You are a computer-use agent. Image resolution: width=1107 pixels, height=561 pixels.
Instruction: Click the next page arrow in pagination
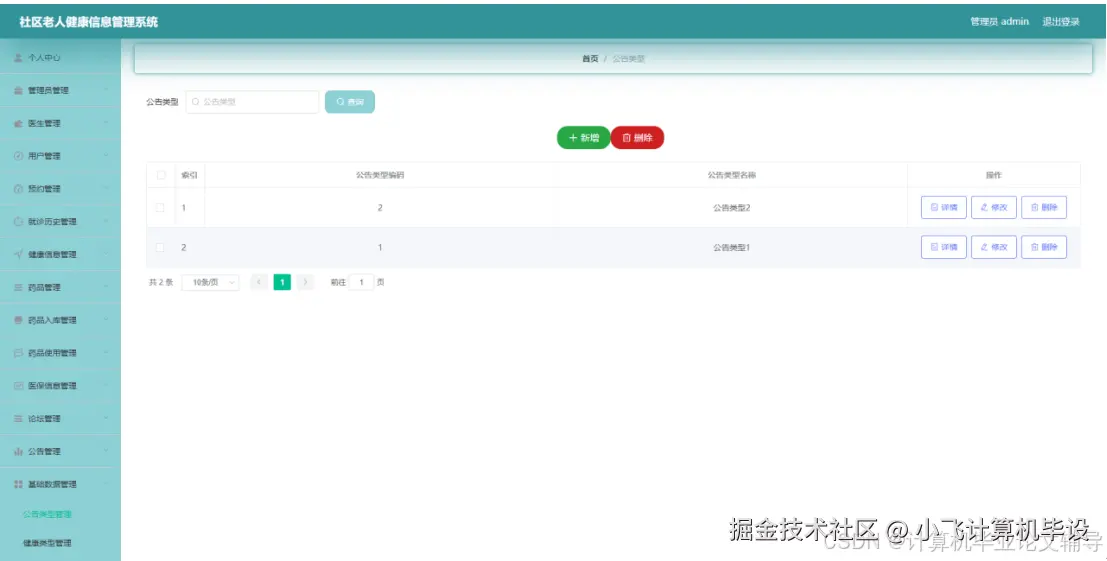[305, 282]
